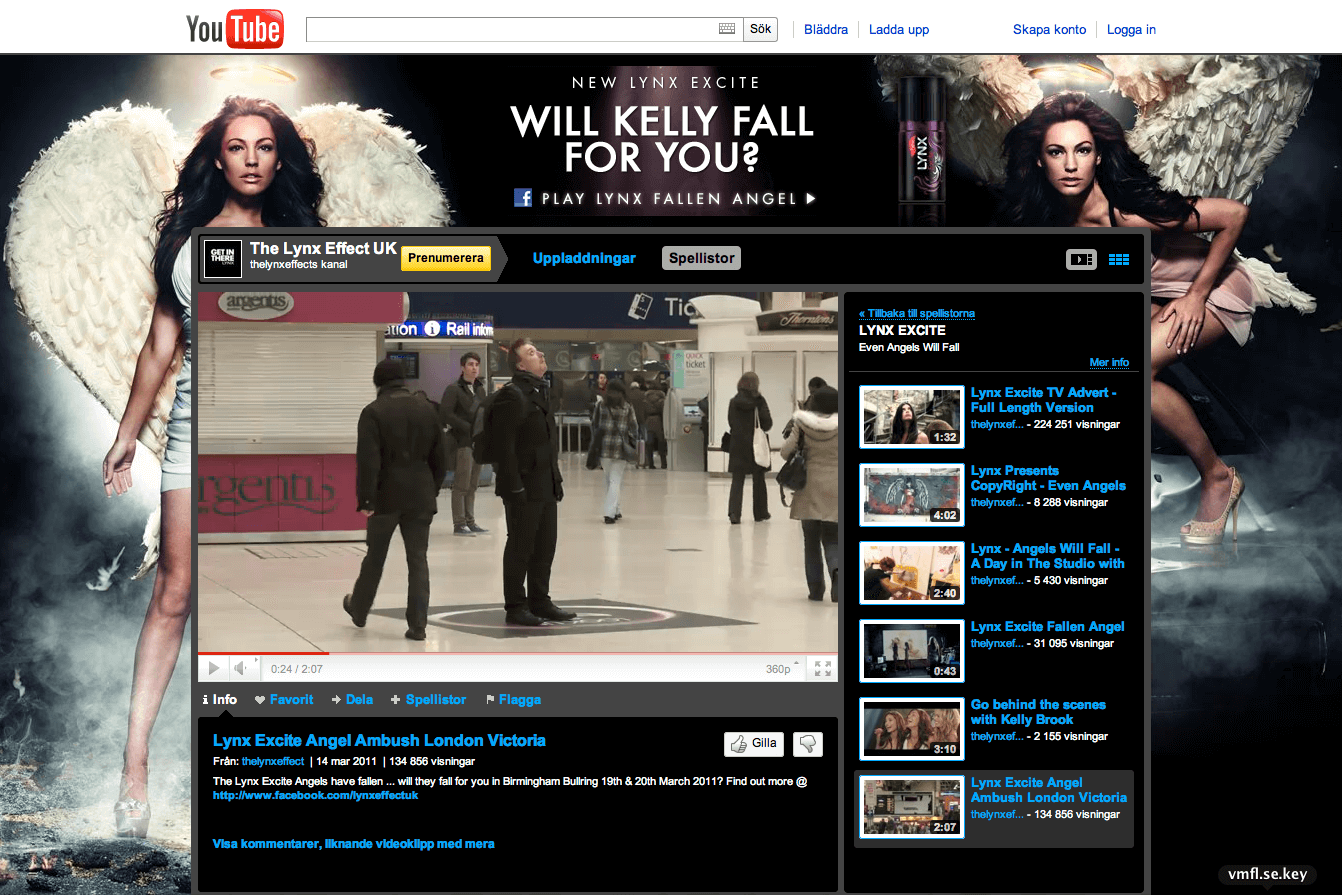Select the Spellistor tab
Viewport: 1342px width, 895px height.
[702, 258]
